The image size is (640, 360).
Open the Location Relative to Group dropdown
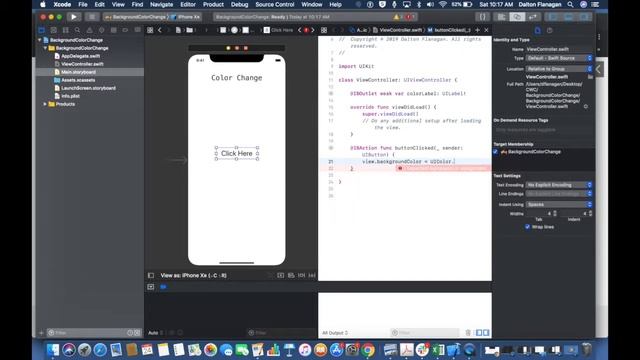pos(559,69)
